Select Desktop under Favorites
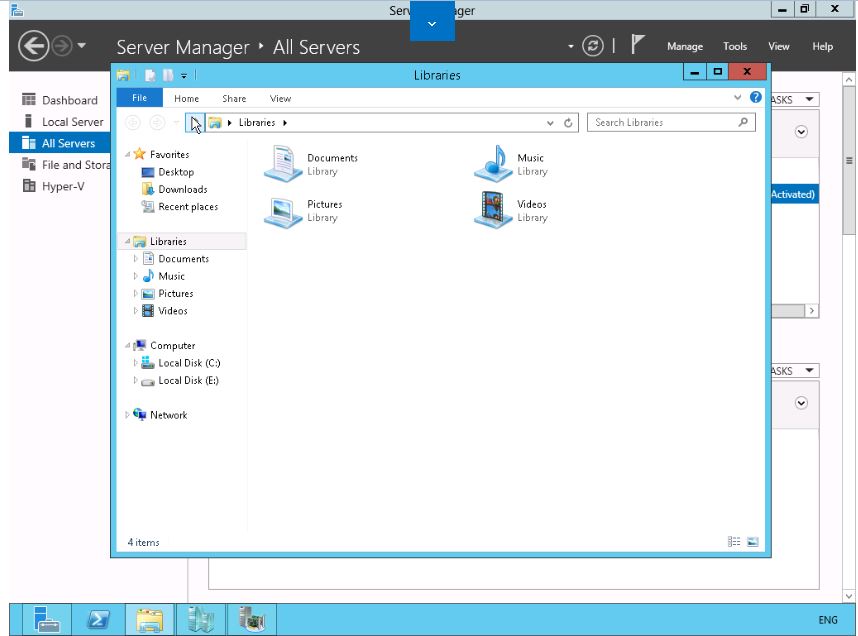Image resolution: width=858 pixels, height=636 pixels. click(x=167, y=172)
